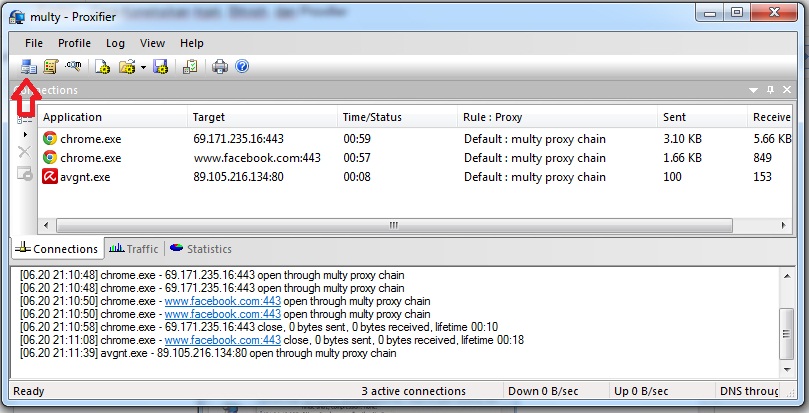Sort by the Received column header
This screenshot has width=809, height=413.
[770, 117]
